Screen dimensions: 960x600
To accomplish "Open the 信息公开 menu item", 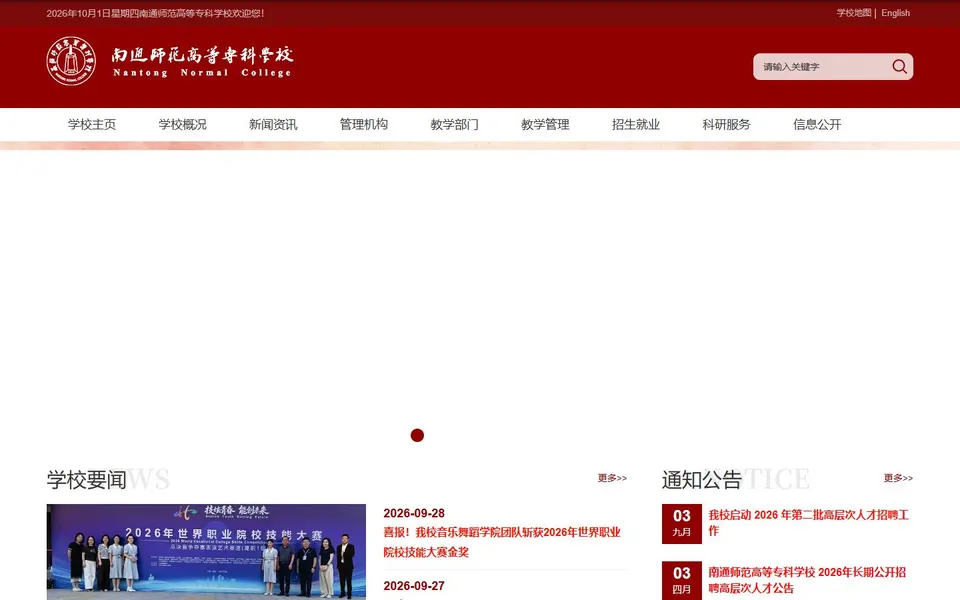I will pos(817,124).
